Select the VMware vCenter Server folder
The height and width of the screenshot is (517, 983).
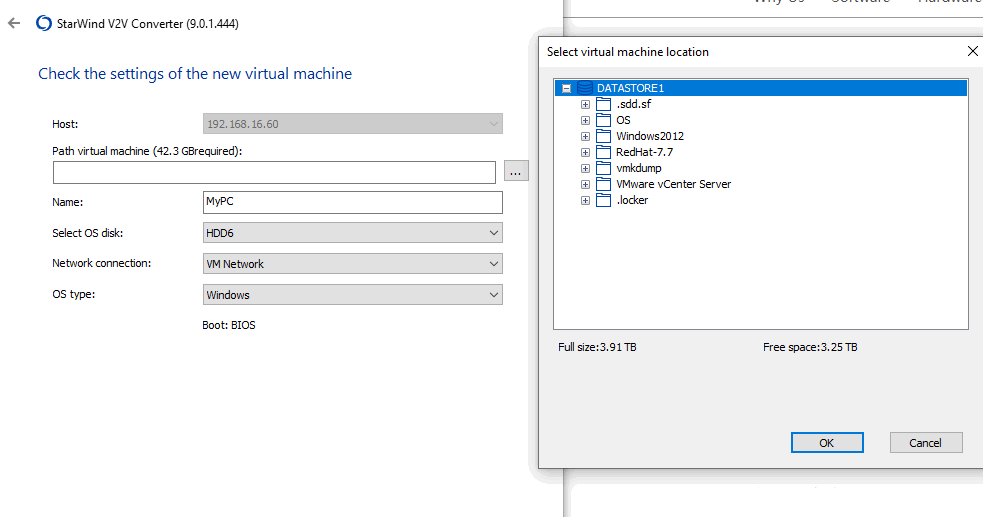coord(673,184)
